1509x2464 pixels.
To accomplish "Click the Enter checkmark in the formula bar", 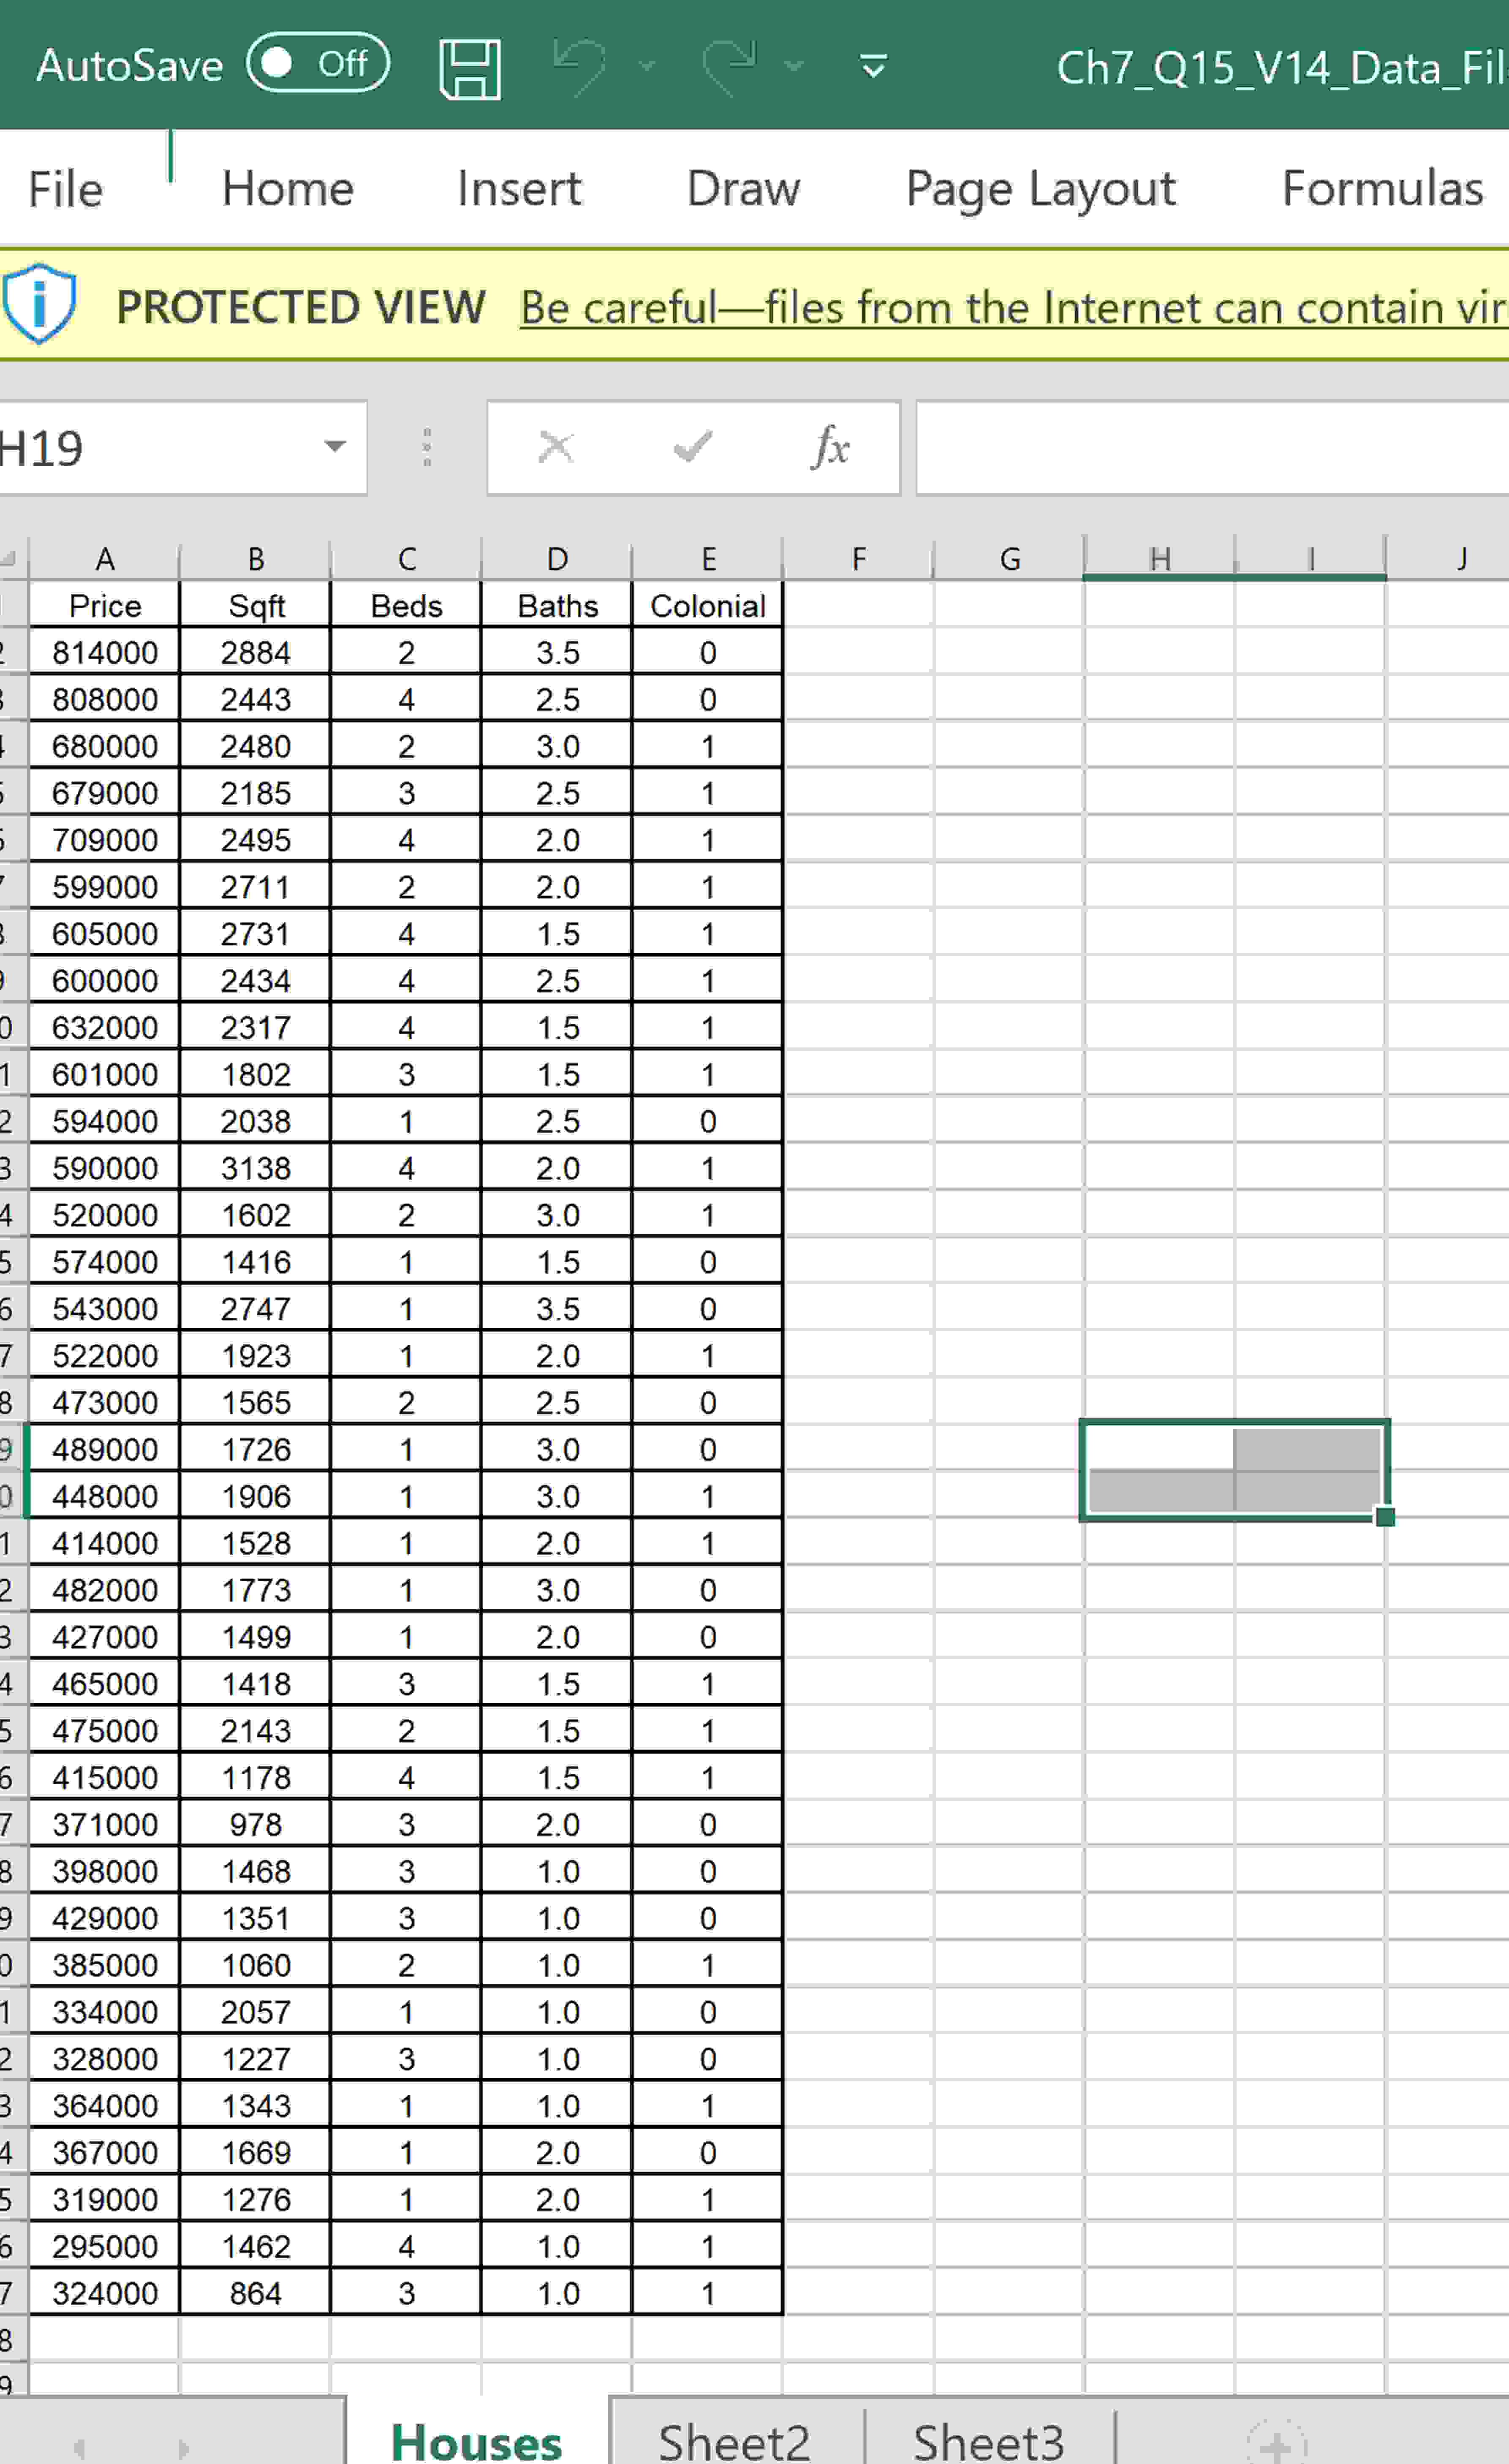I will [x=692, y=447].
